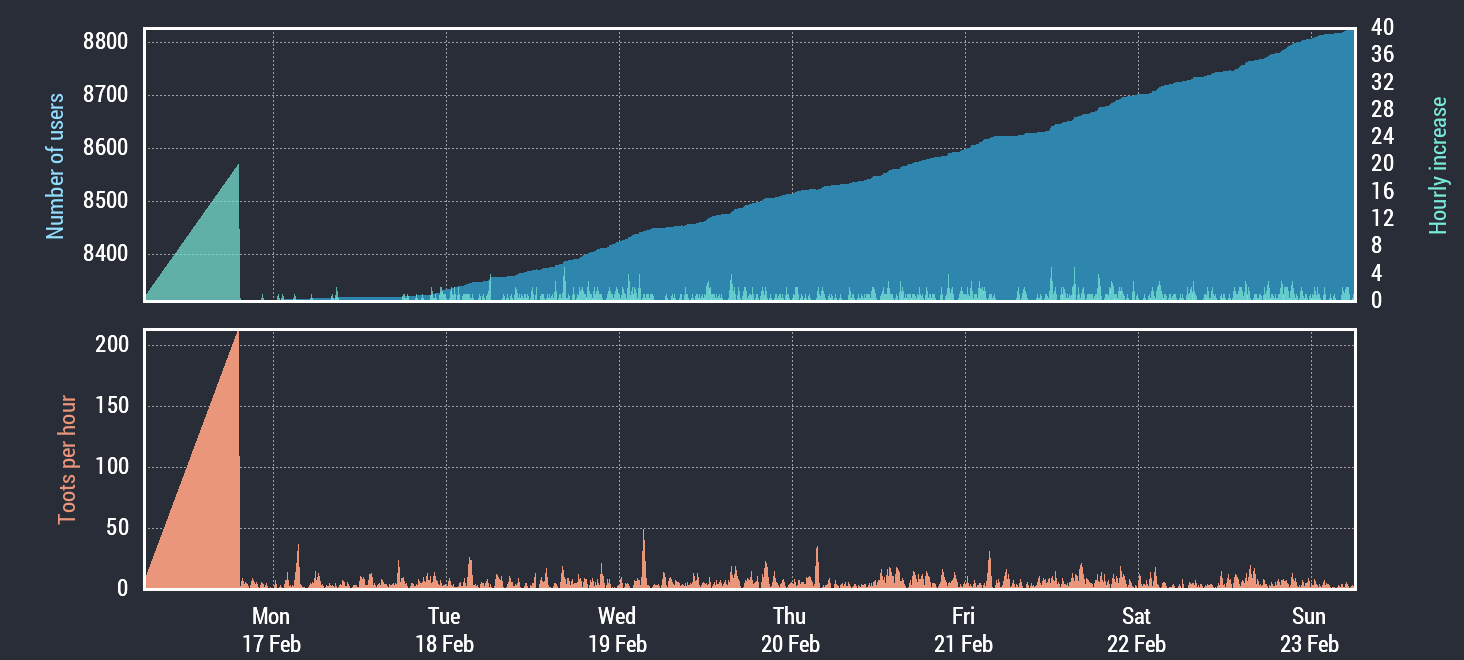Select the 20 tick on hourly increase axis

click(1382, 163)
